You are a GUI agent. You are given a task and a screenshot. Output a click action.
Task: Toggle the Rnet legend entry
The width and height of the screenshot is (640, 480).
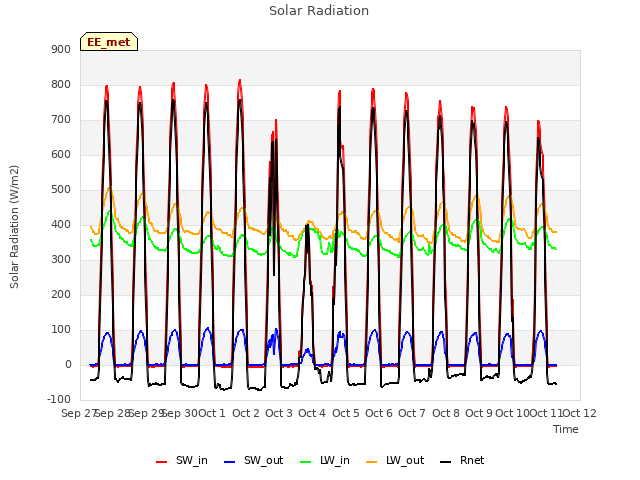pos(462,460)
